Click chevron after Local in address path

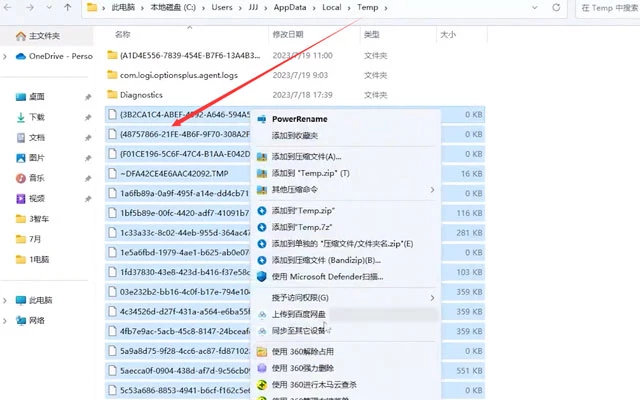tap(349, 8)
